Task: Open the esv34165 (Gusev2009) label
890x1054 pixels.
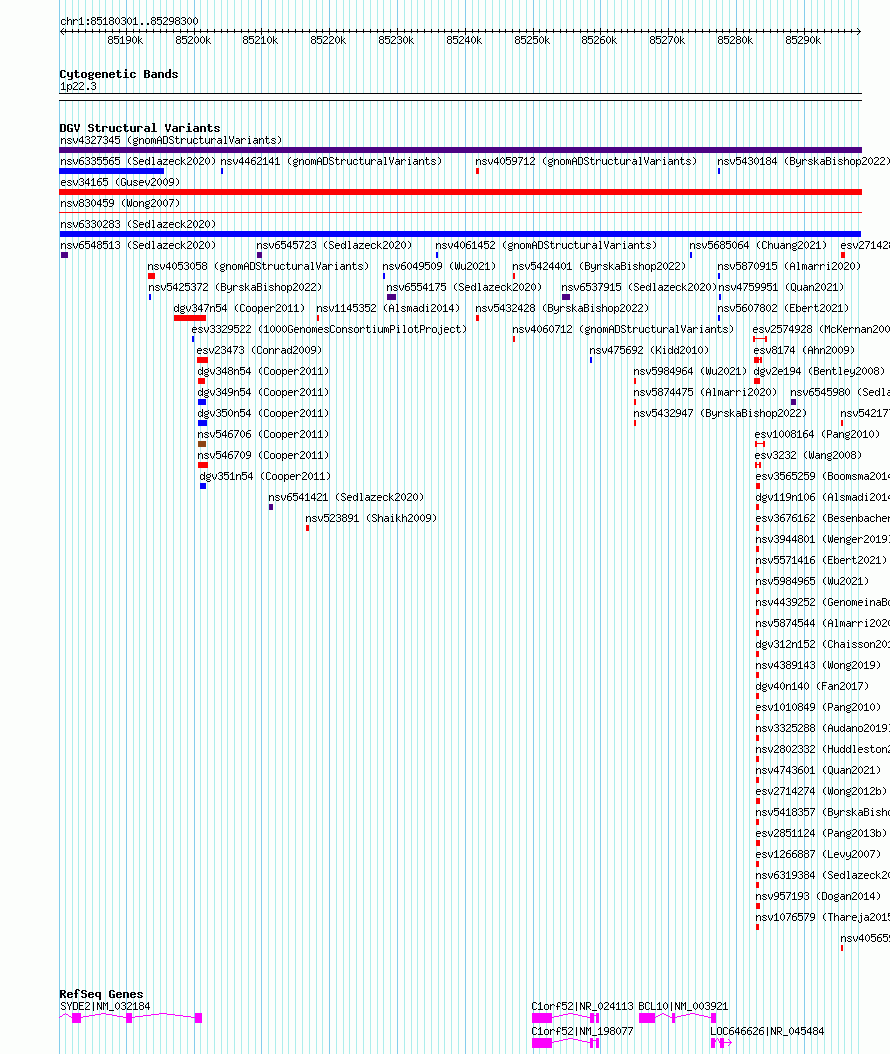Action: coord(120,182)
